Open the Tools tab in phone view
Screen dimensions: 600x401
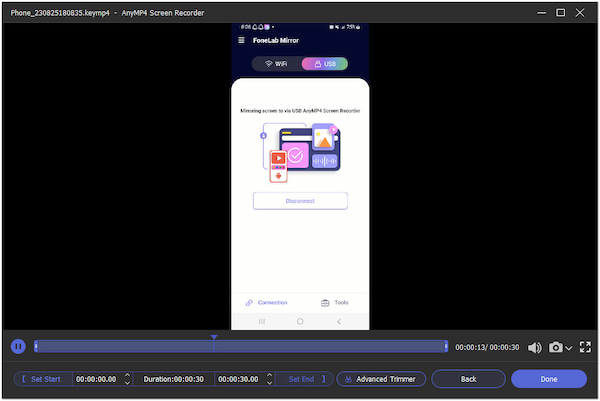pos(335,302)
